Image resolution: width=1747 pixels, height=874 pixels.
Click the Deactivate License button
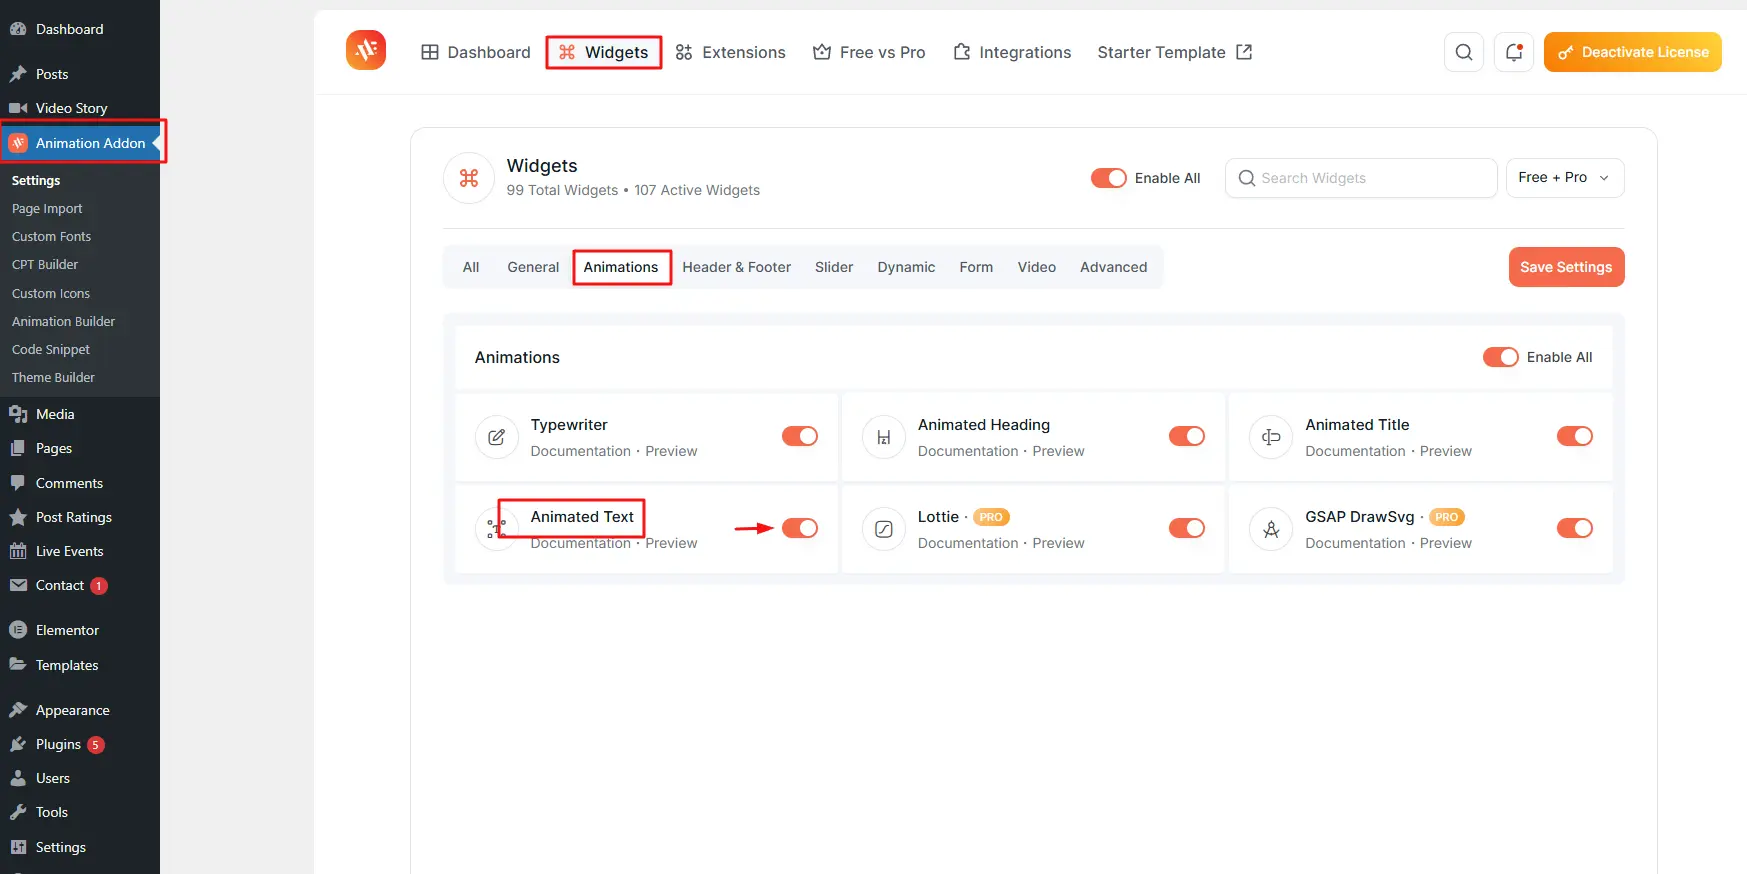1632,52
